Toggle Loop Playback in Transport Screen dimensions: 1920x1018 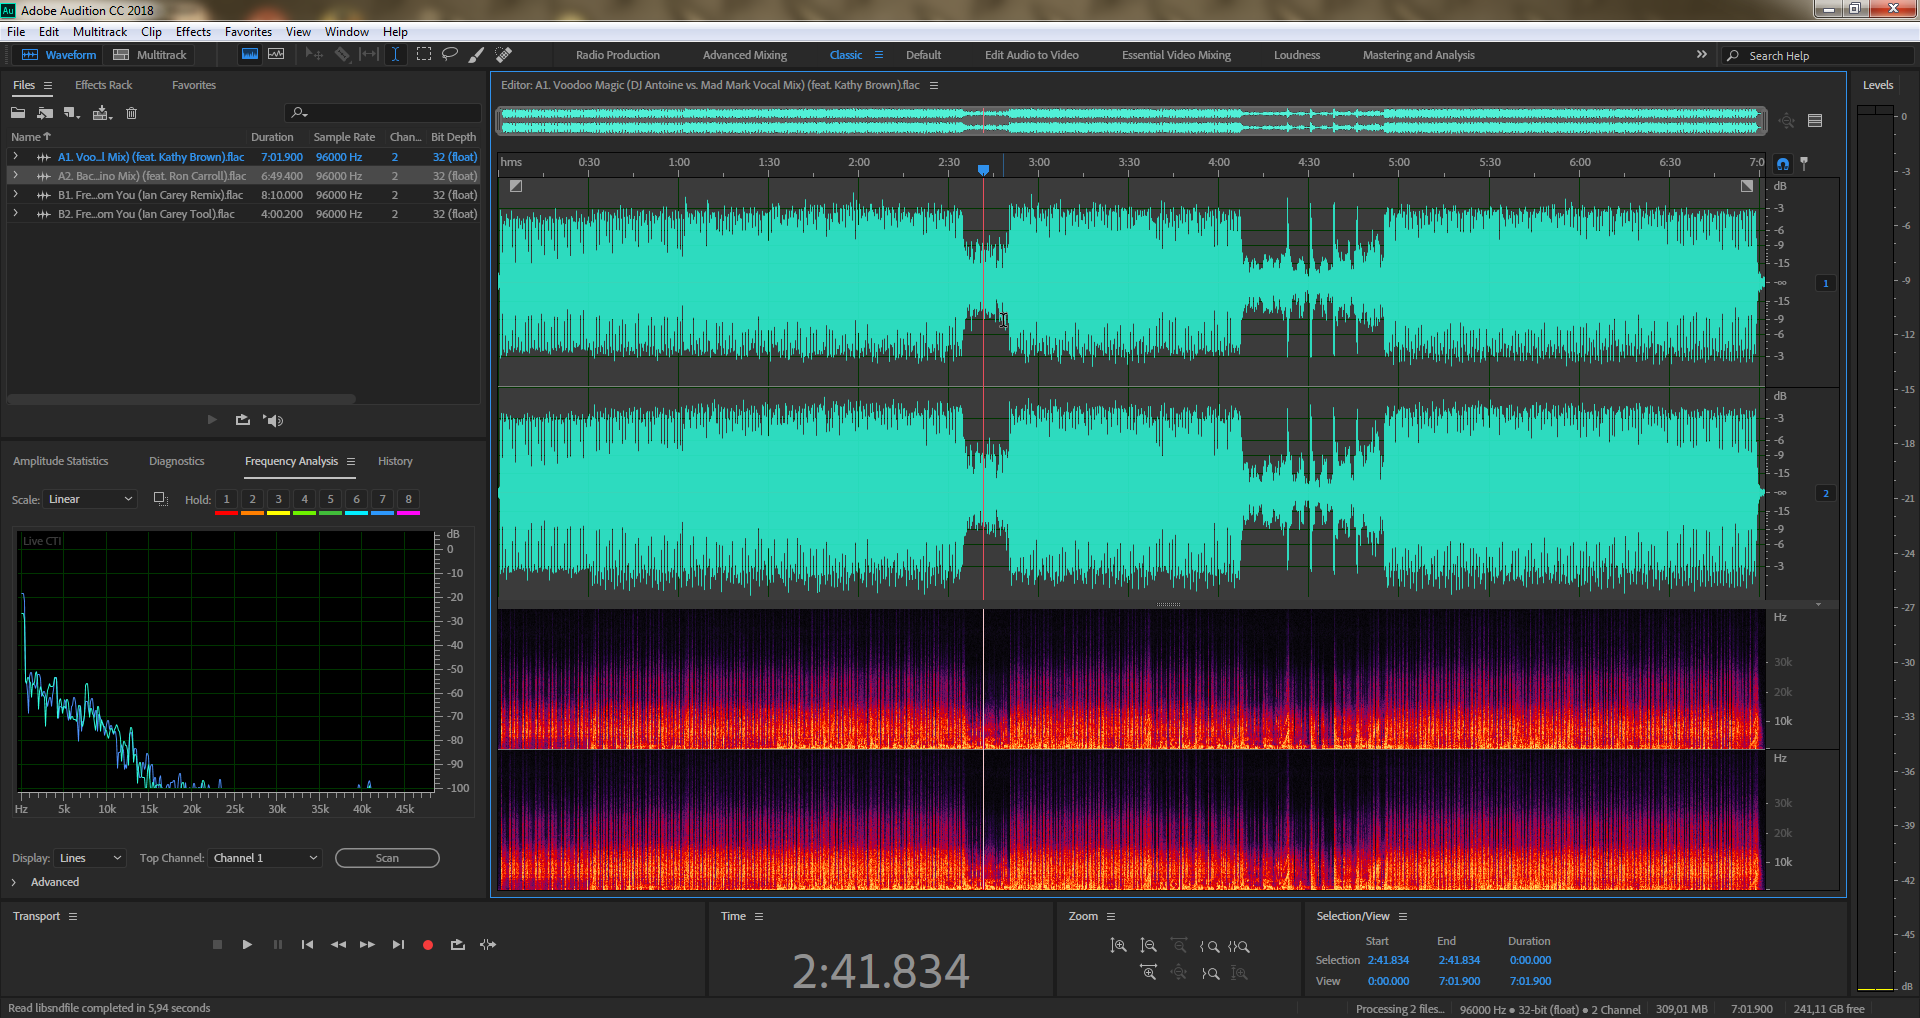458,944
